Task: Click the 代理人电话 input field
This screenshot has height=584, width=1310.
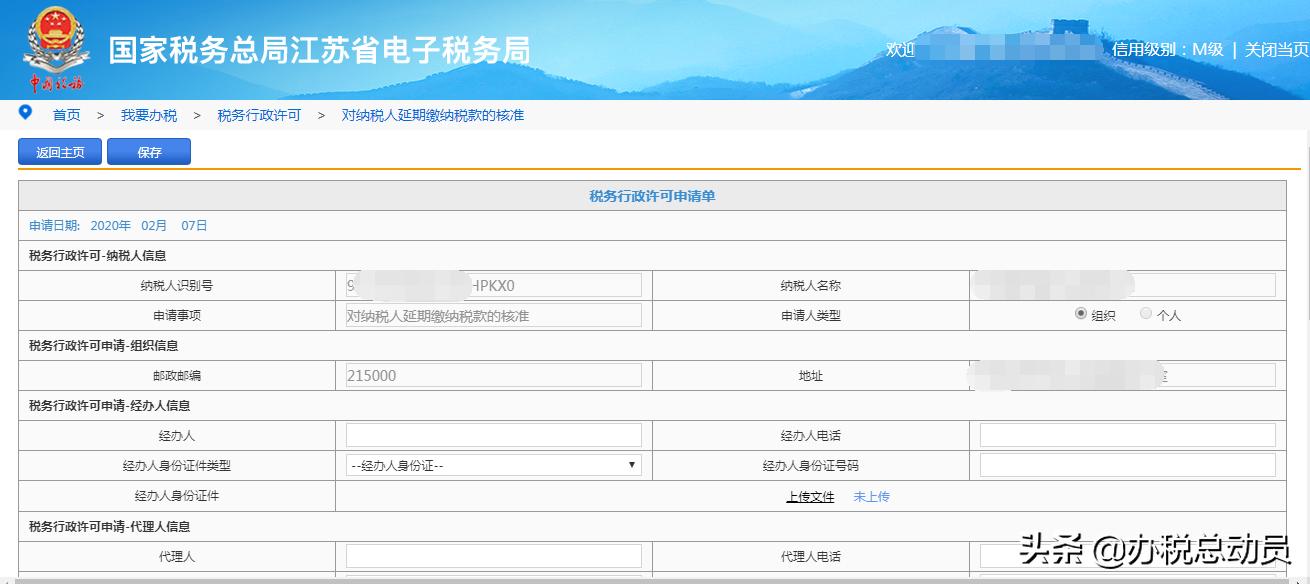Action: click(x=1127, y=556)
